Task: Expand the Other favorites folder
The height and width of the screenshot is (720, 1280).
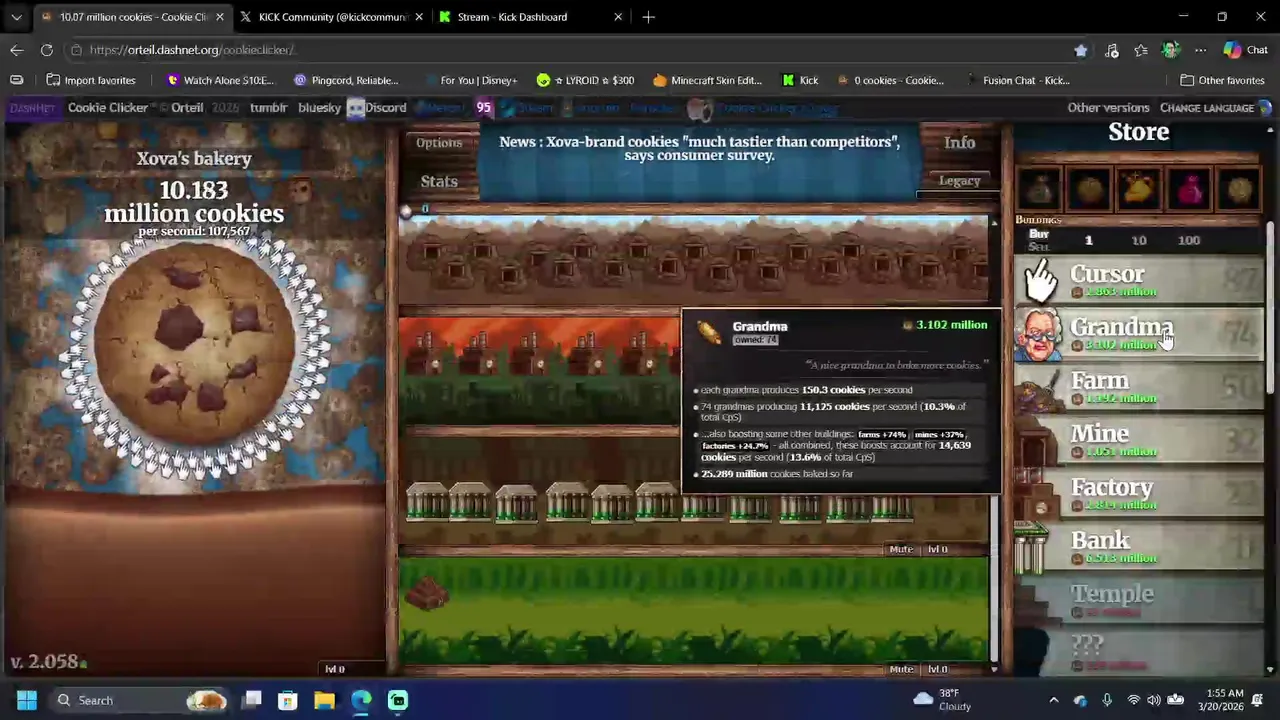Action: click(1222, 80)
